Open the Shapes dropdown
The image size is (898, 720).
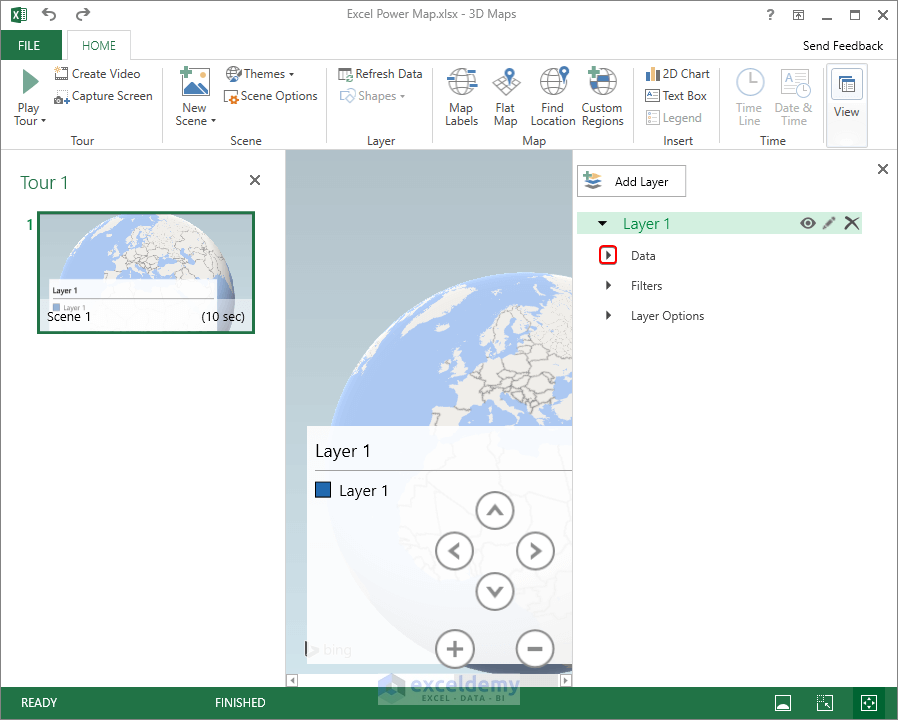click(372, 96)
